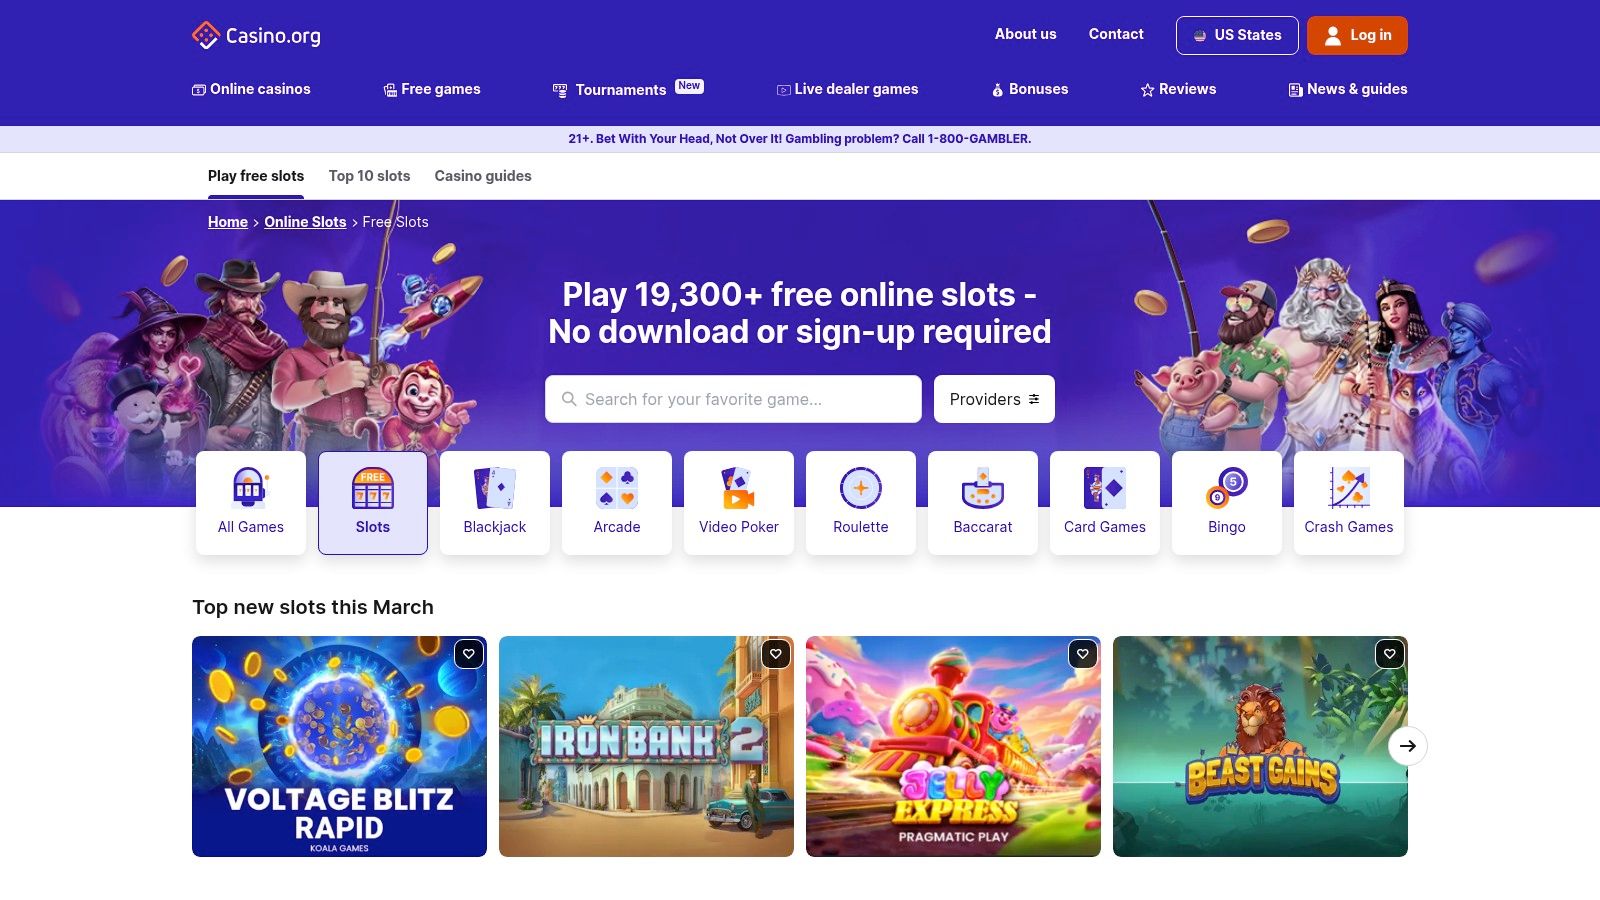Open the Providers filter
The width and height of the screenshot is (1600, 900).
pyautogui.click(x=993, y=399)
